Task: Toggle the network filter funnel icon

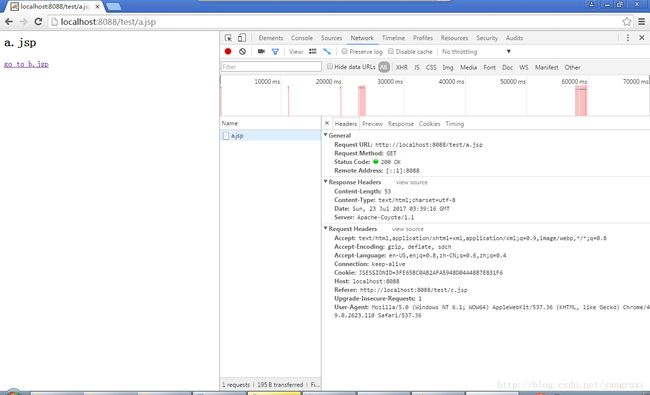Action: click(275, 52)
